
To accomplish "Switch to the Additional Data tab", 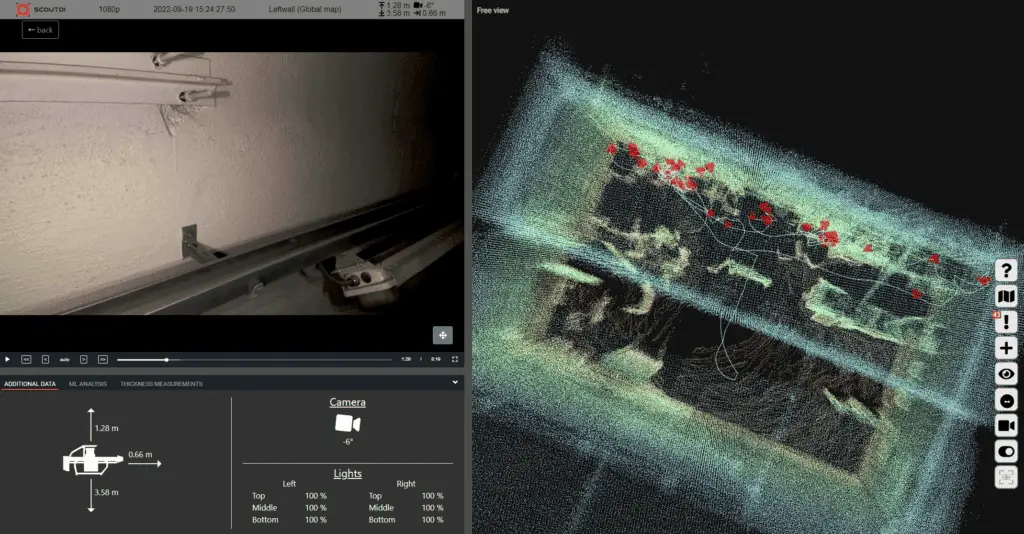I will (x=30, y=384).
